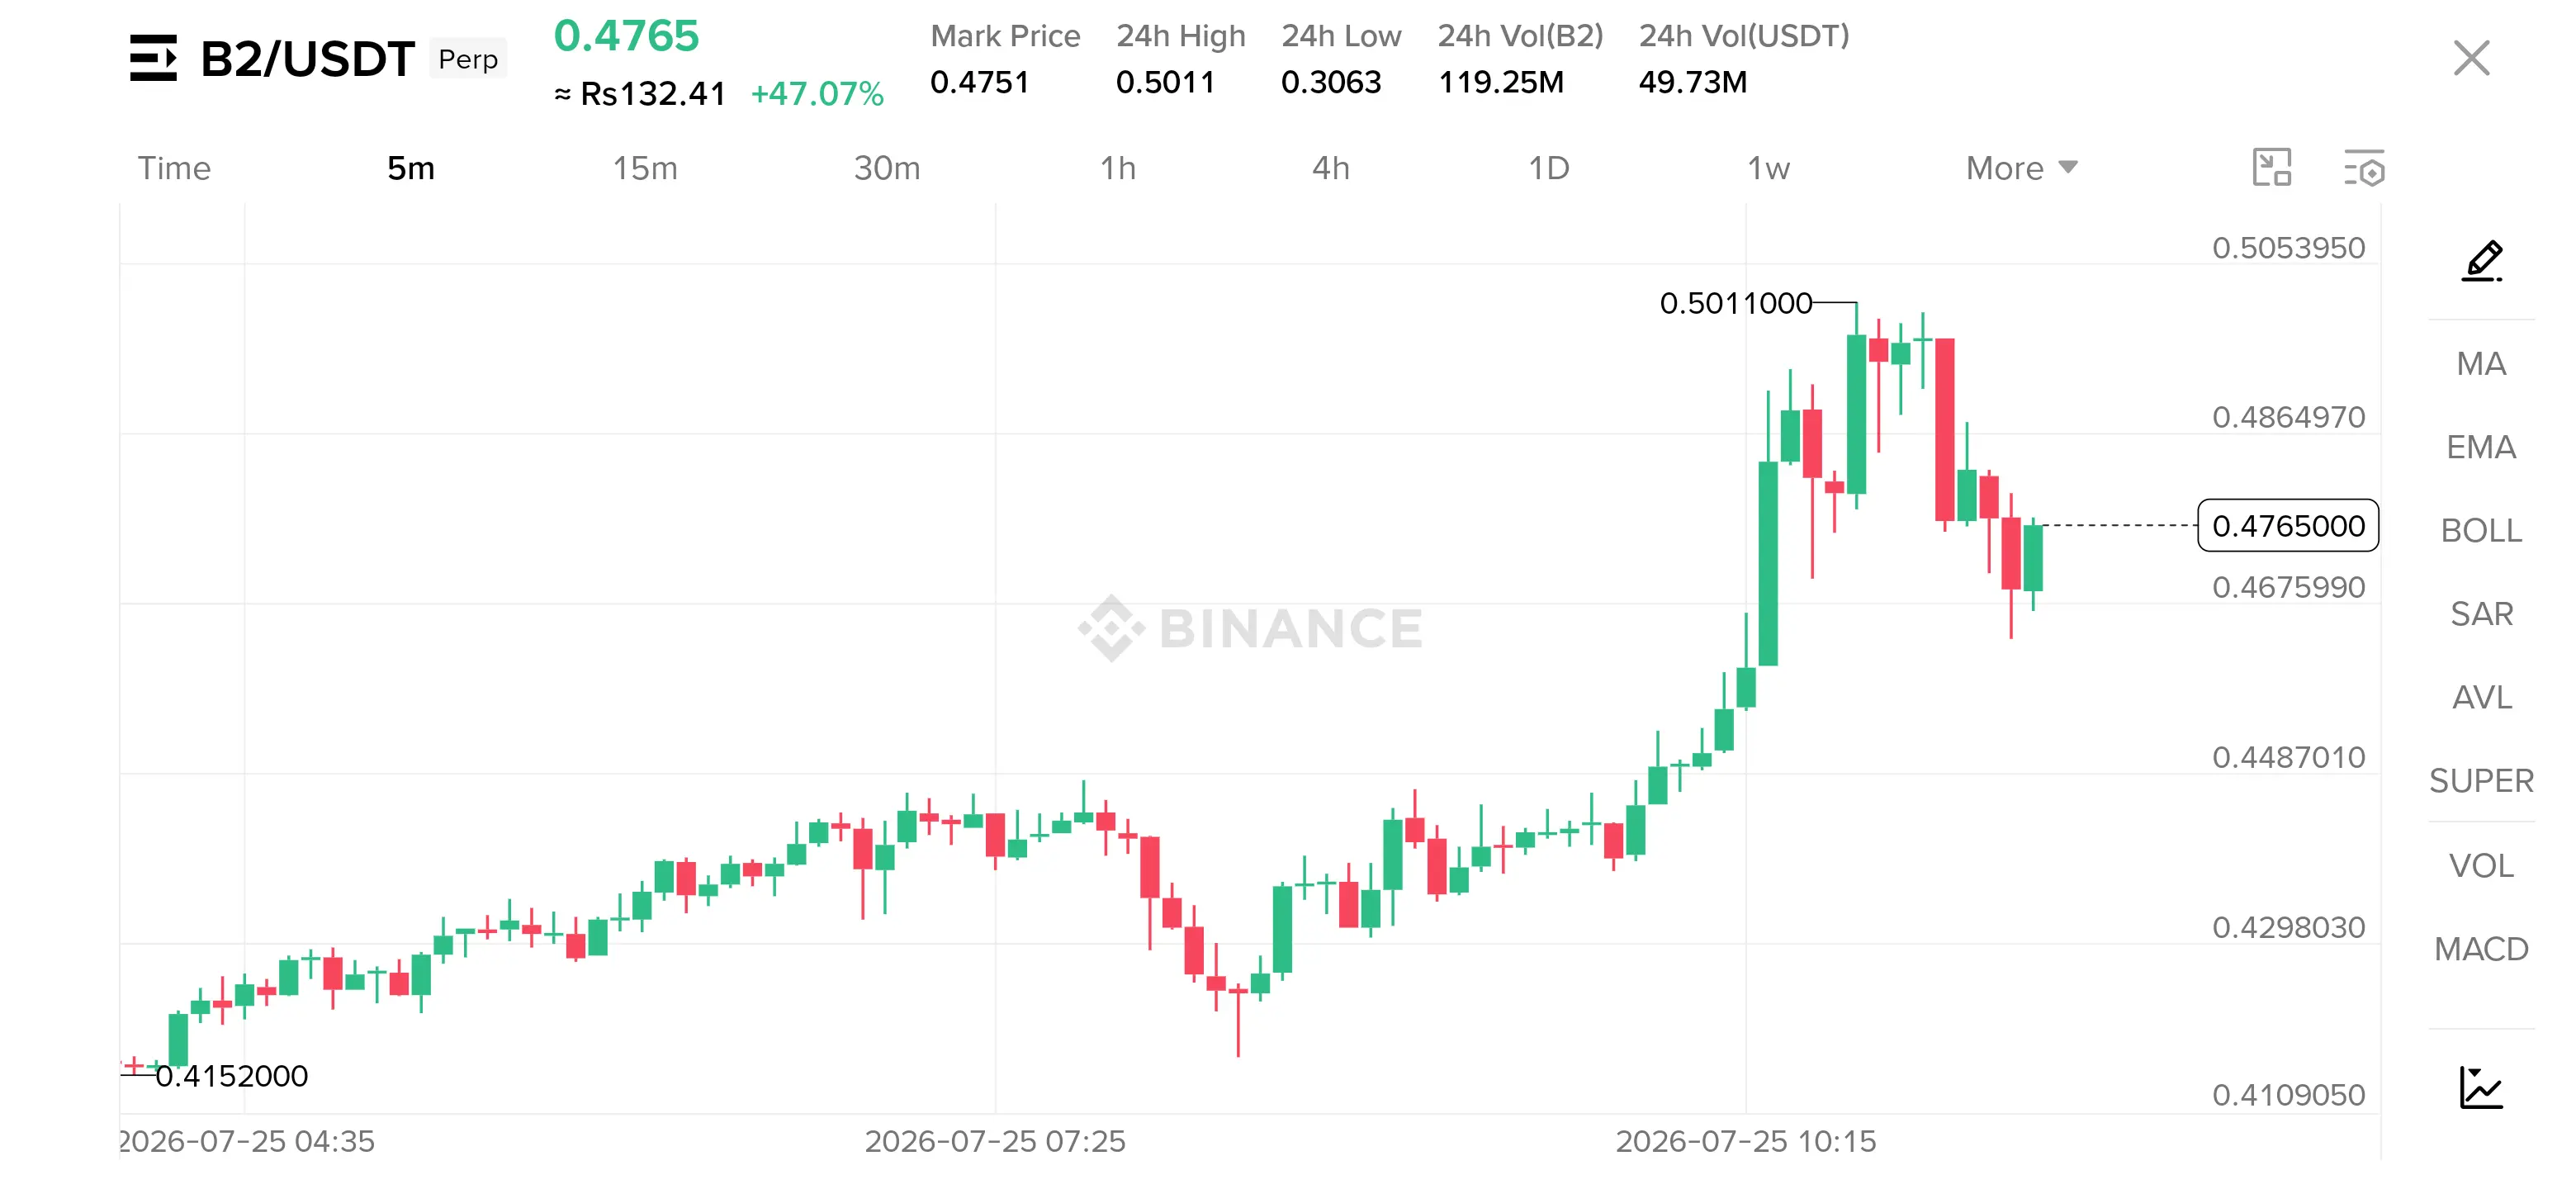The height and width of the screenshot is (1189, 2576).
Task: Click the Perp contract label
Action: coord(468,58)
